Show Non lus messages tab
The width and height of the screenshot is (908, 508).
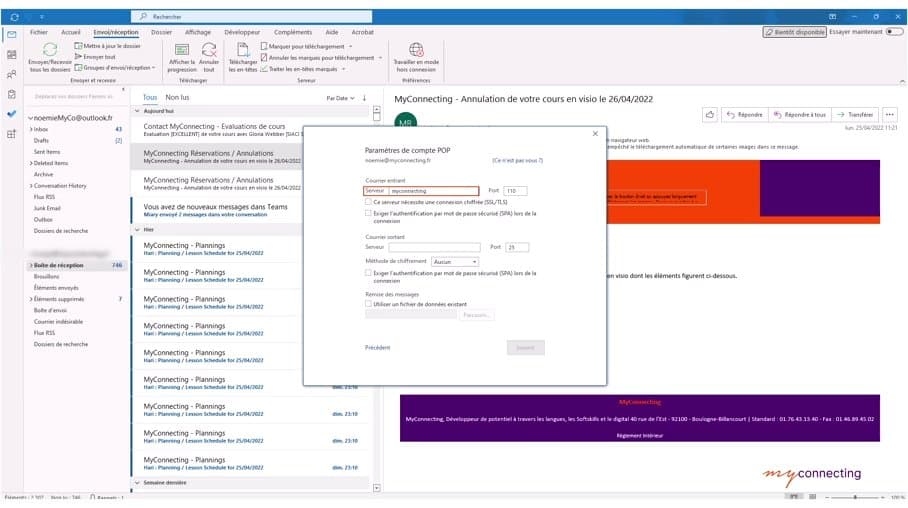177,97
